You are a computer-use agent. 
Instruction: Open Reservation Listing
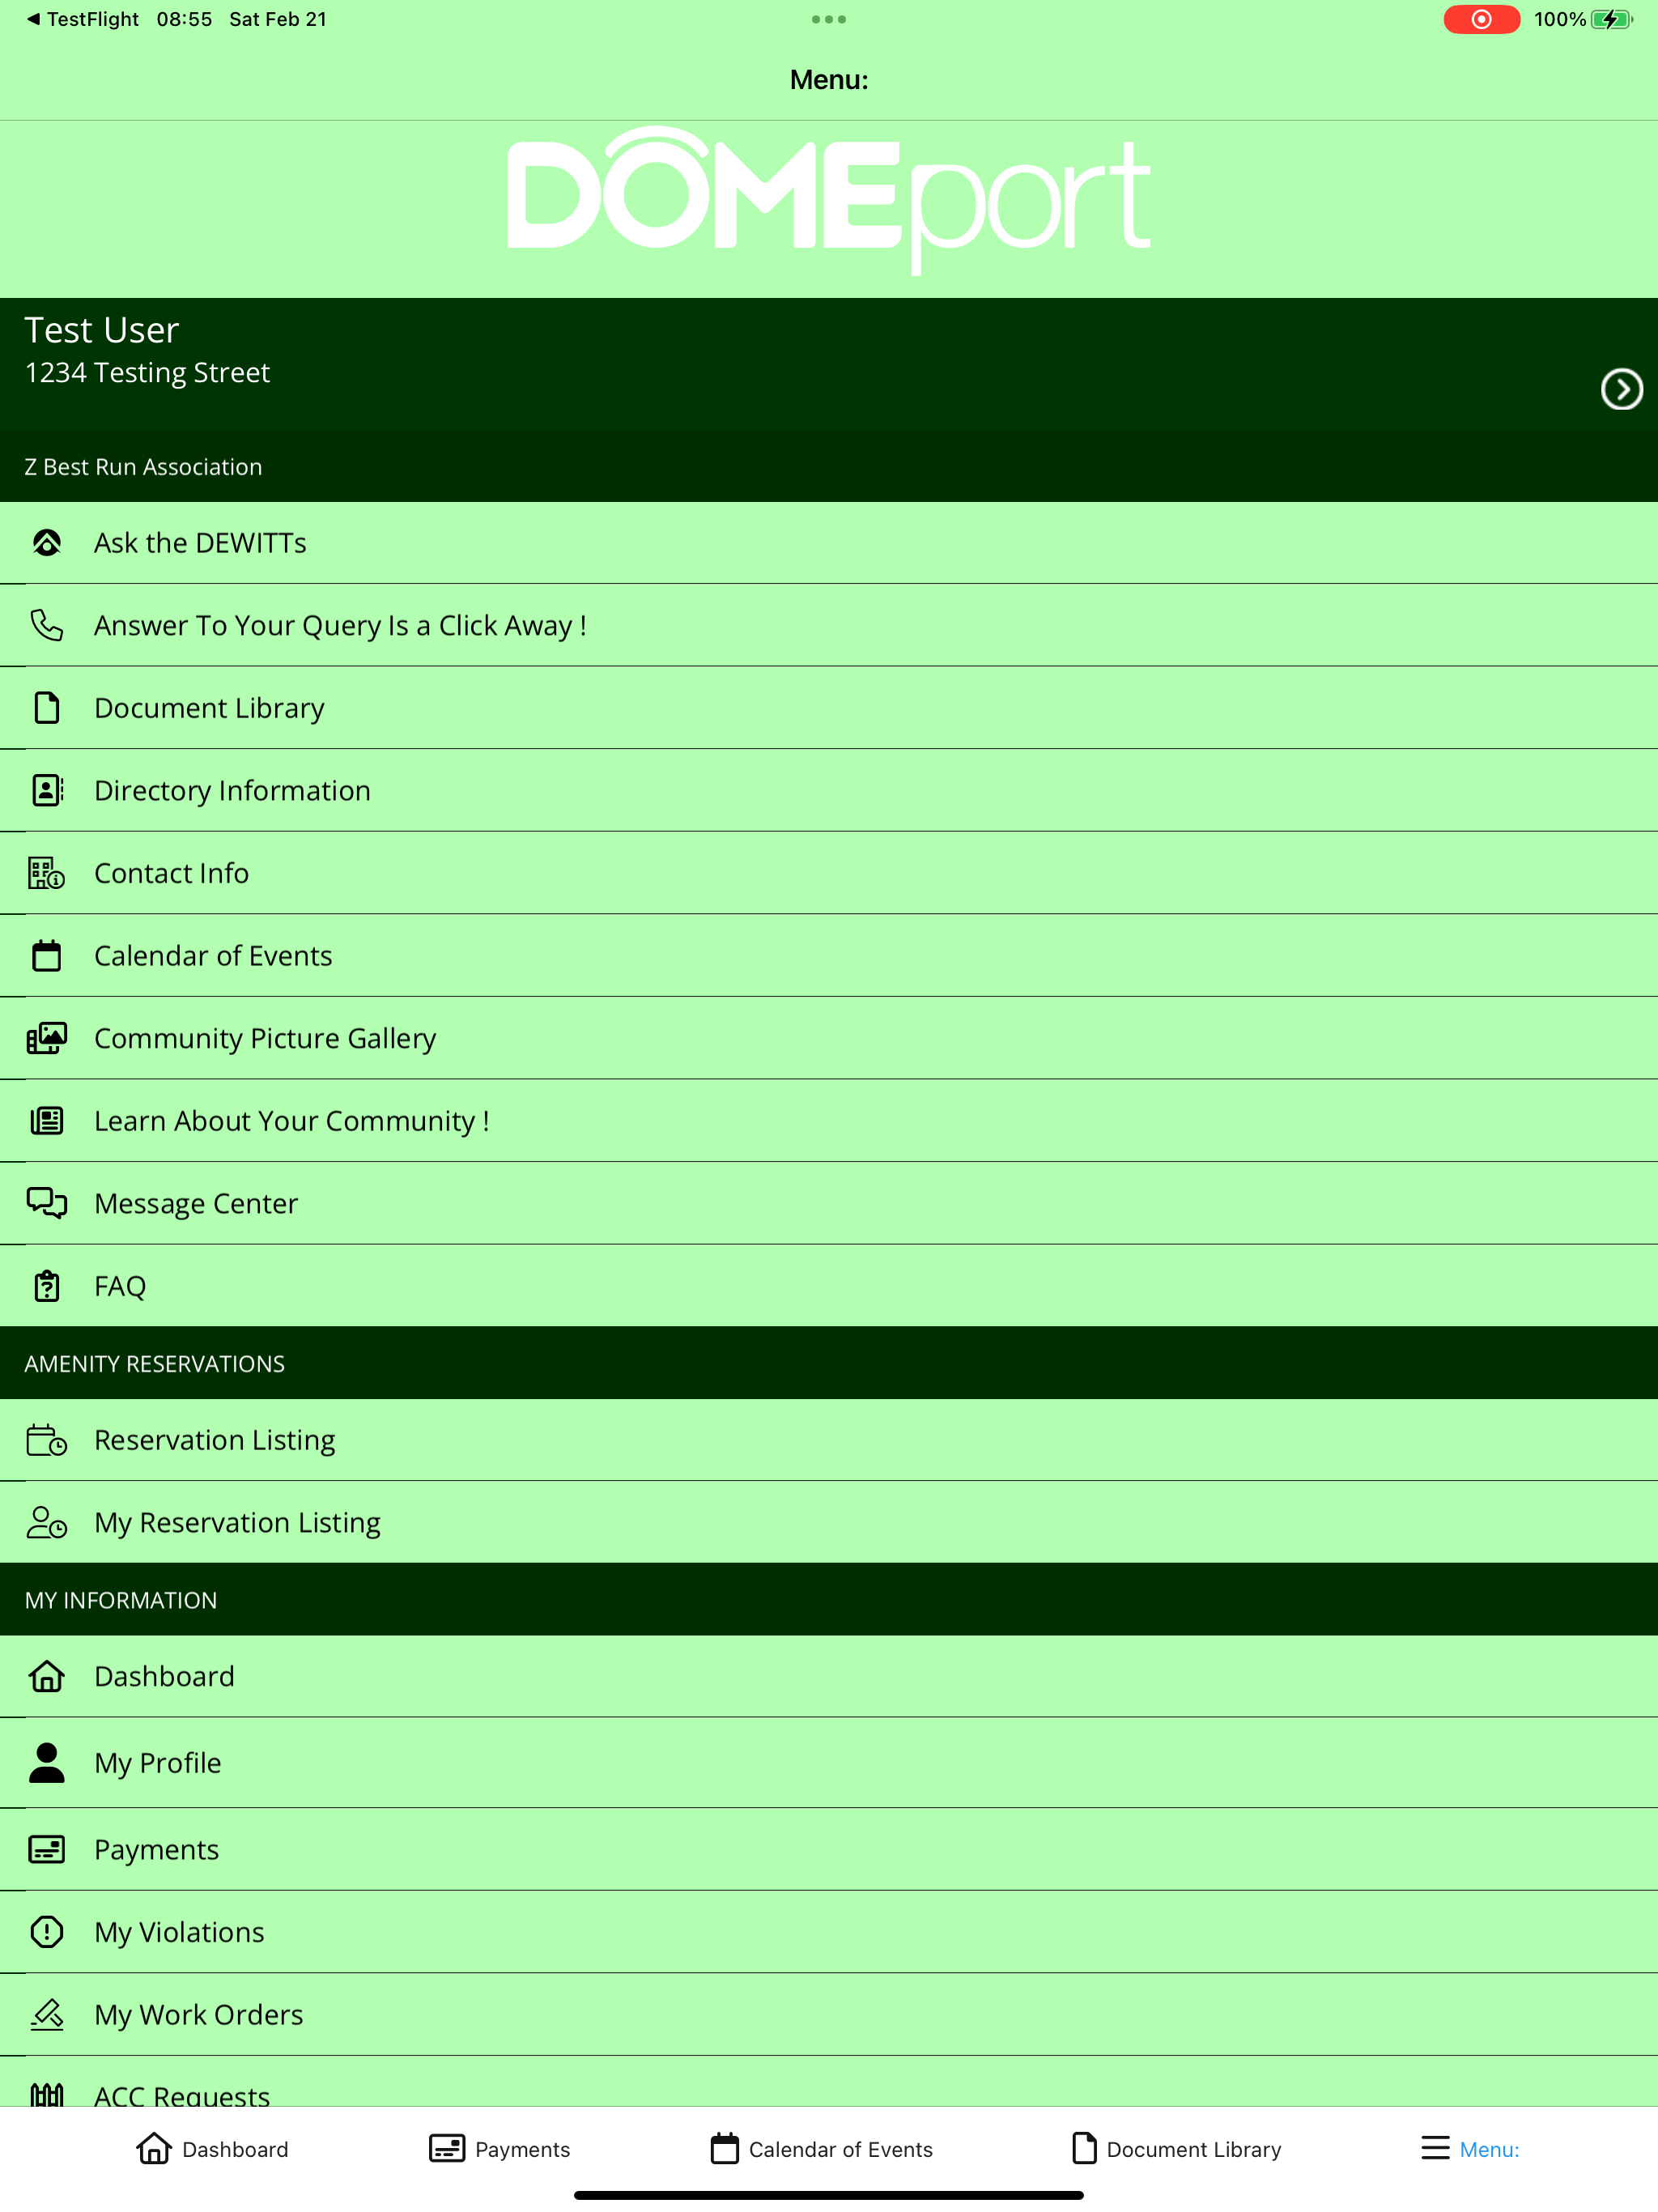[829, 1440]
